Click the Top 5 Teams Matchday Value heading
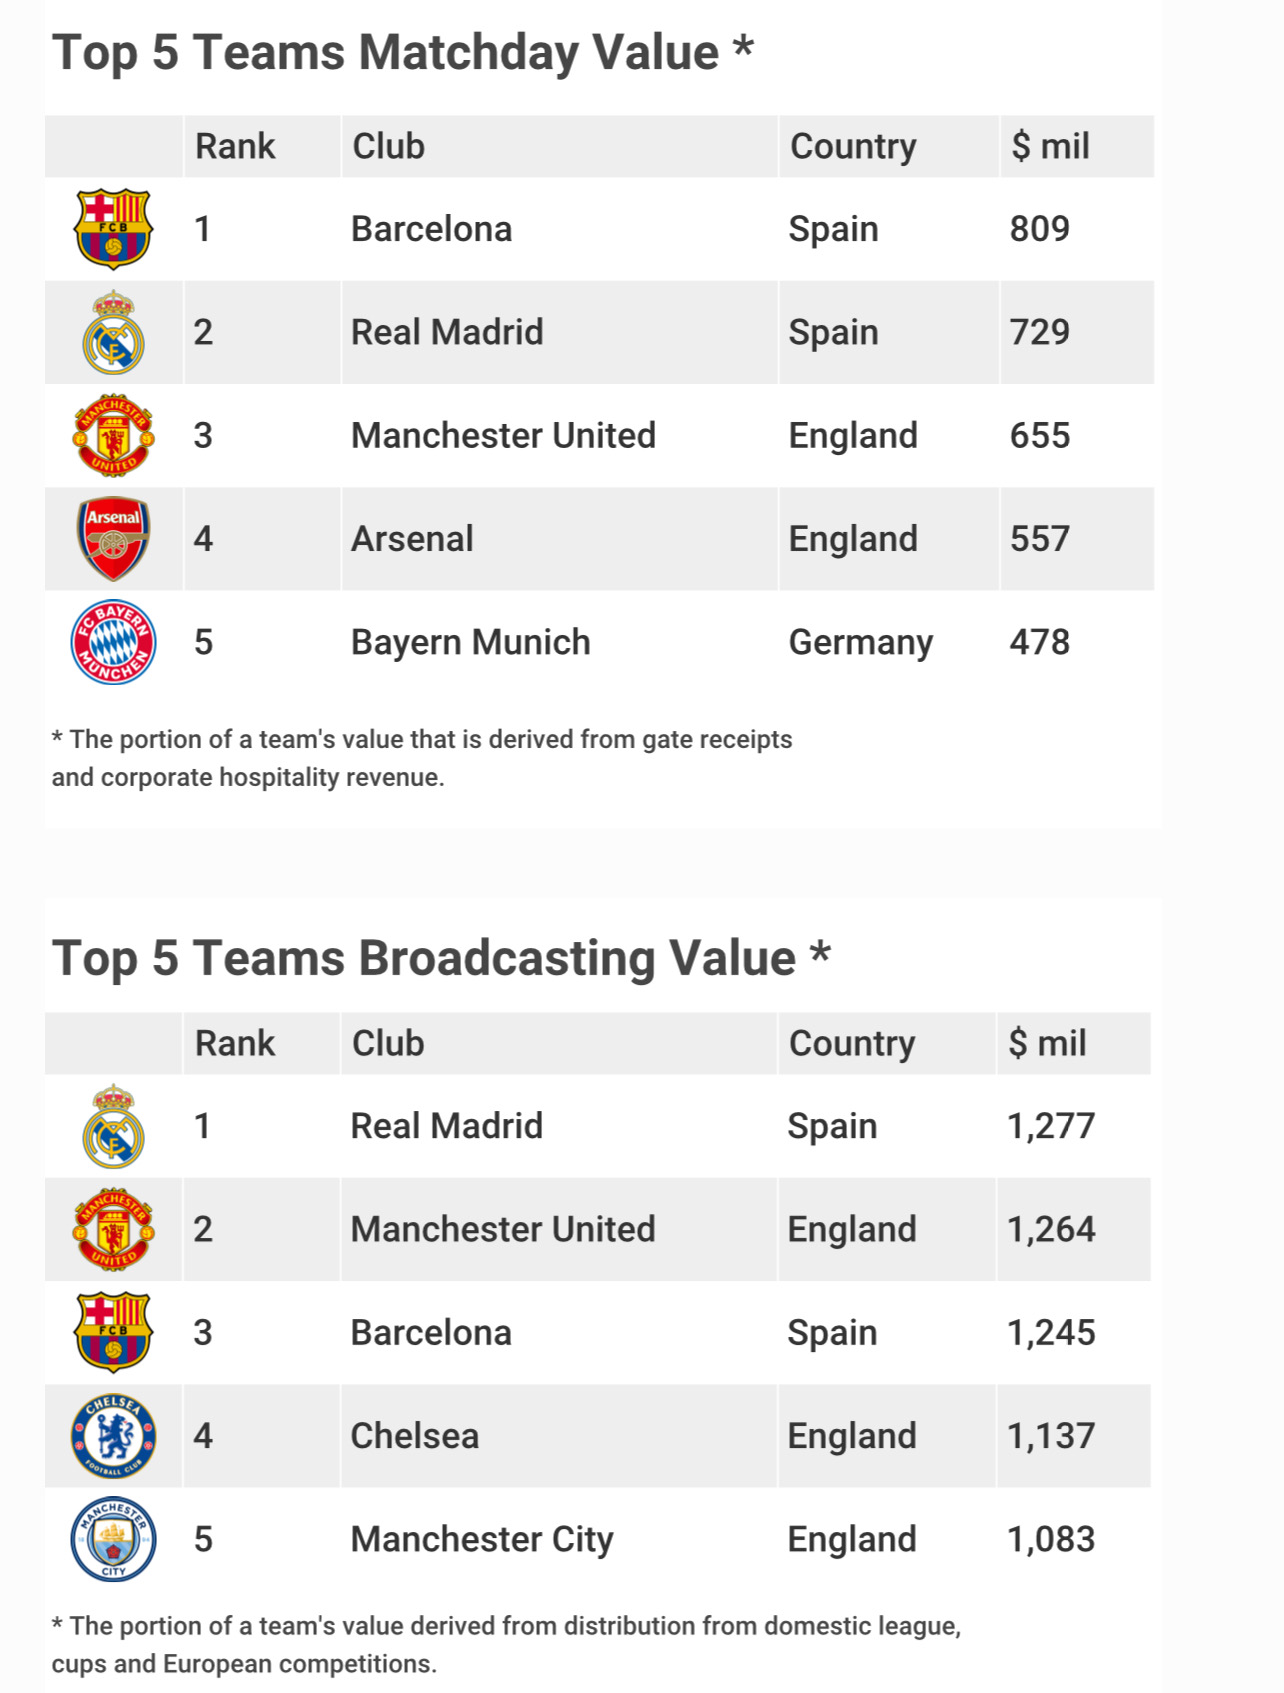 402,53
